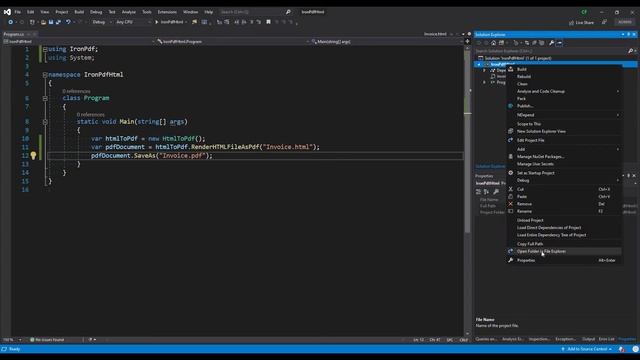The height and width of the screenshot is (360, 640).
Task: Click the Ready status text
Action: 14,349
